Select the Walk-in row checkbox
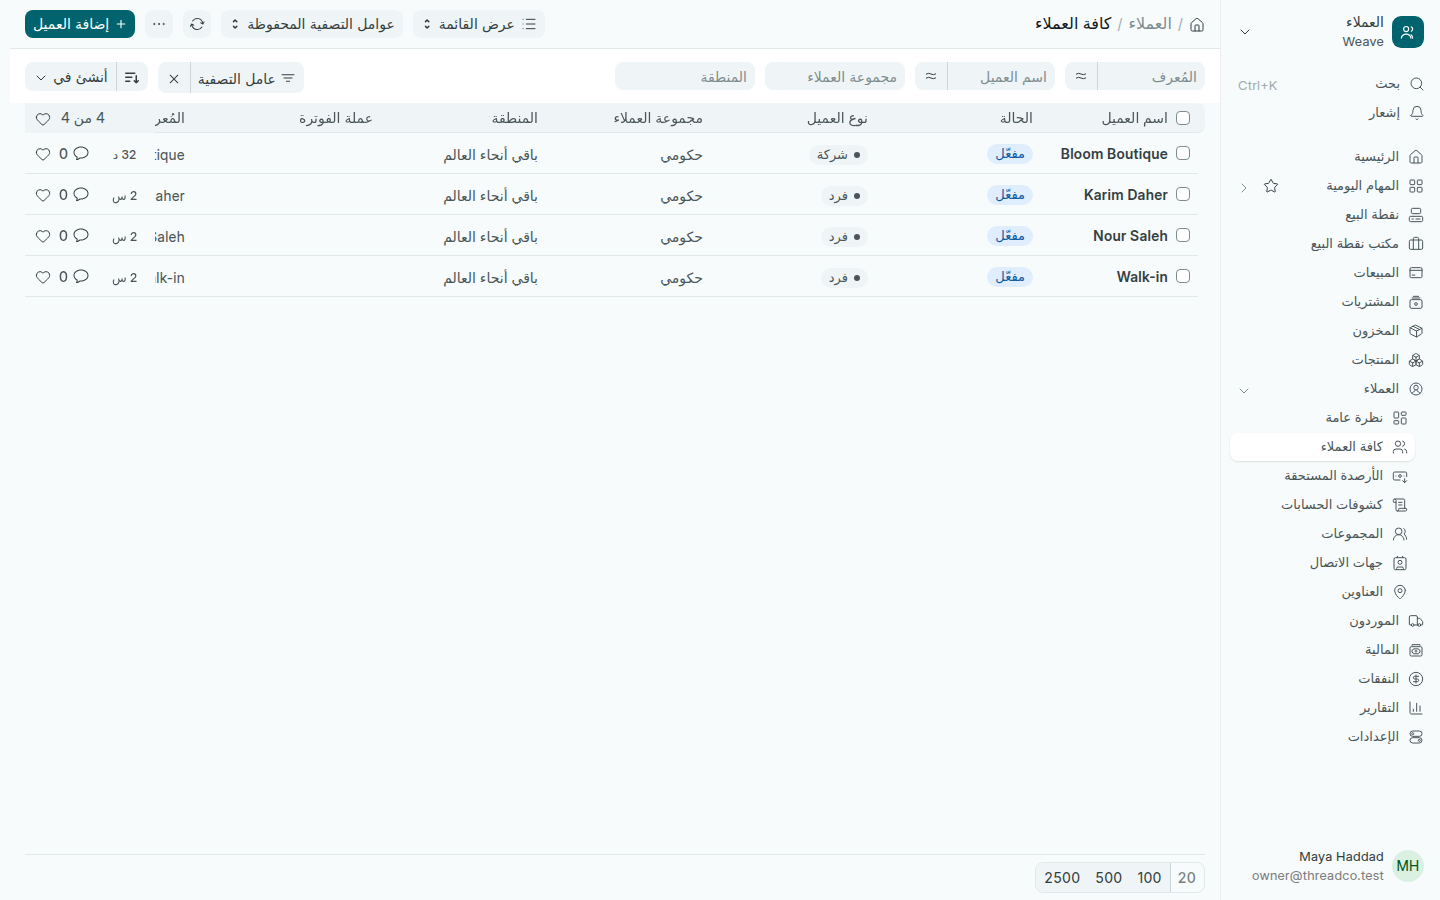This screenshot has height=900, width=1440. (1183, 277)
